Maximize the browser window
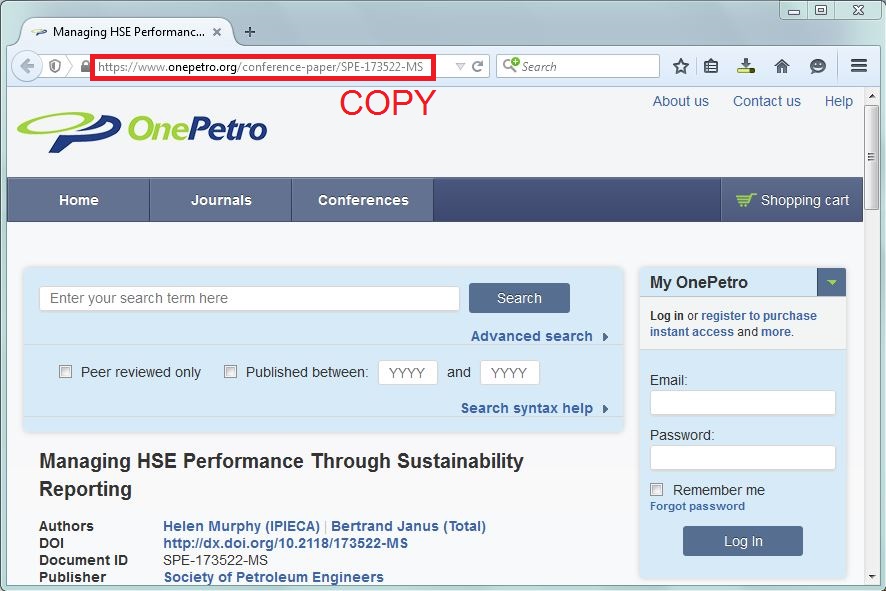 point(821,10)
